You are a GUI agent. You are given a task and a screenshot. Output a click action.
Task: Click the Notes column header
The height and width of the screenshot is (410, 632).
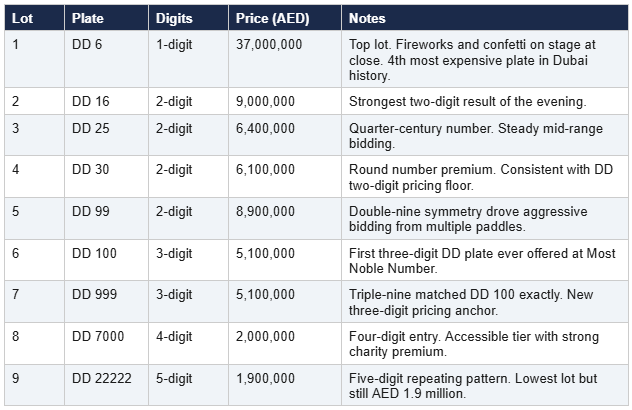coord(367,19)
